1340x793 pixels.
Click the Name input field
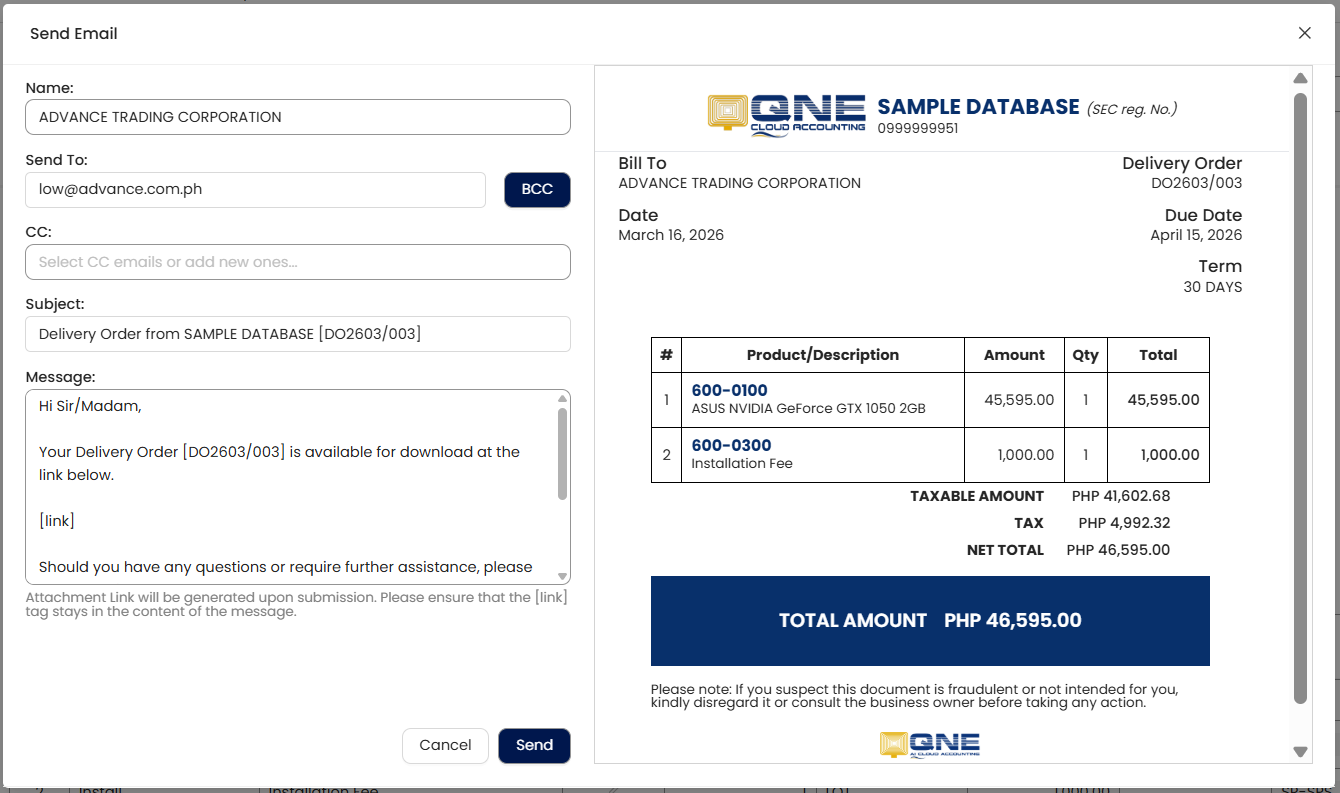click(x=298, y=117)
